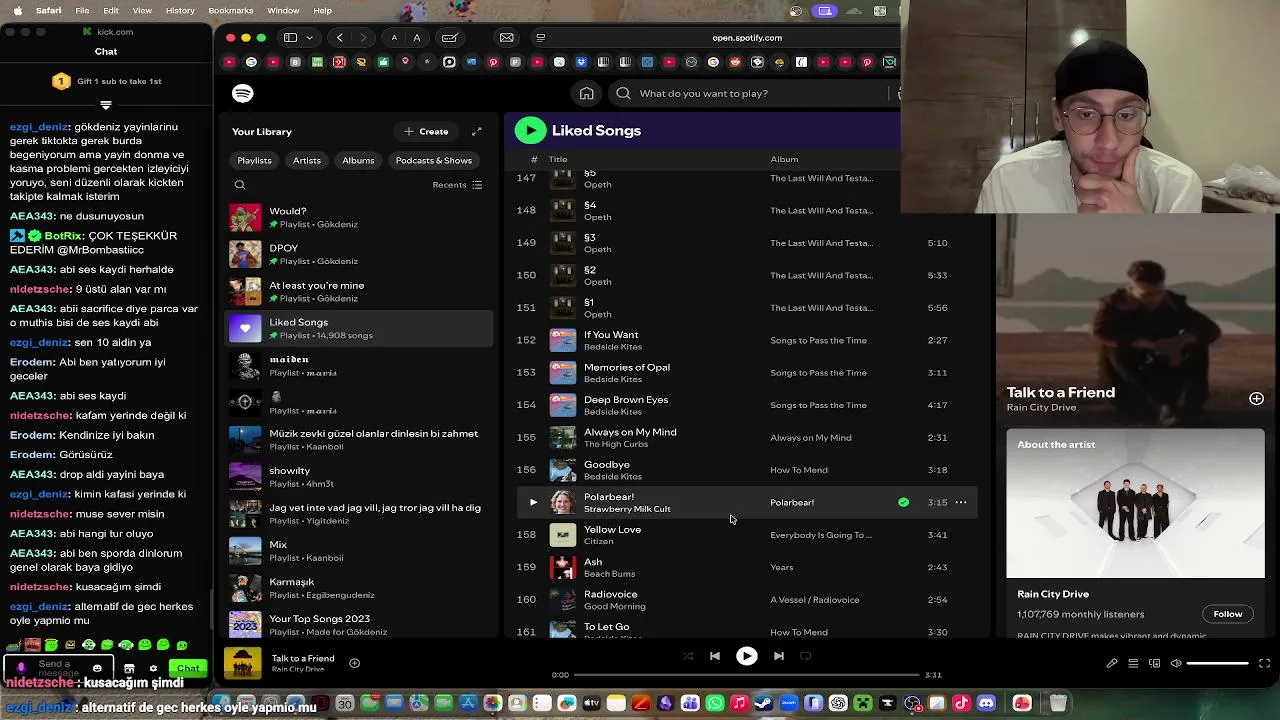Show Safari sidebar
This screenshot has height=720, width=1280.
290,38
